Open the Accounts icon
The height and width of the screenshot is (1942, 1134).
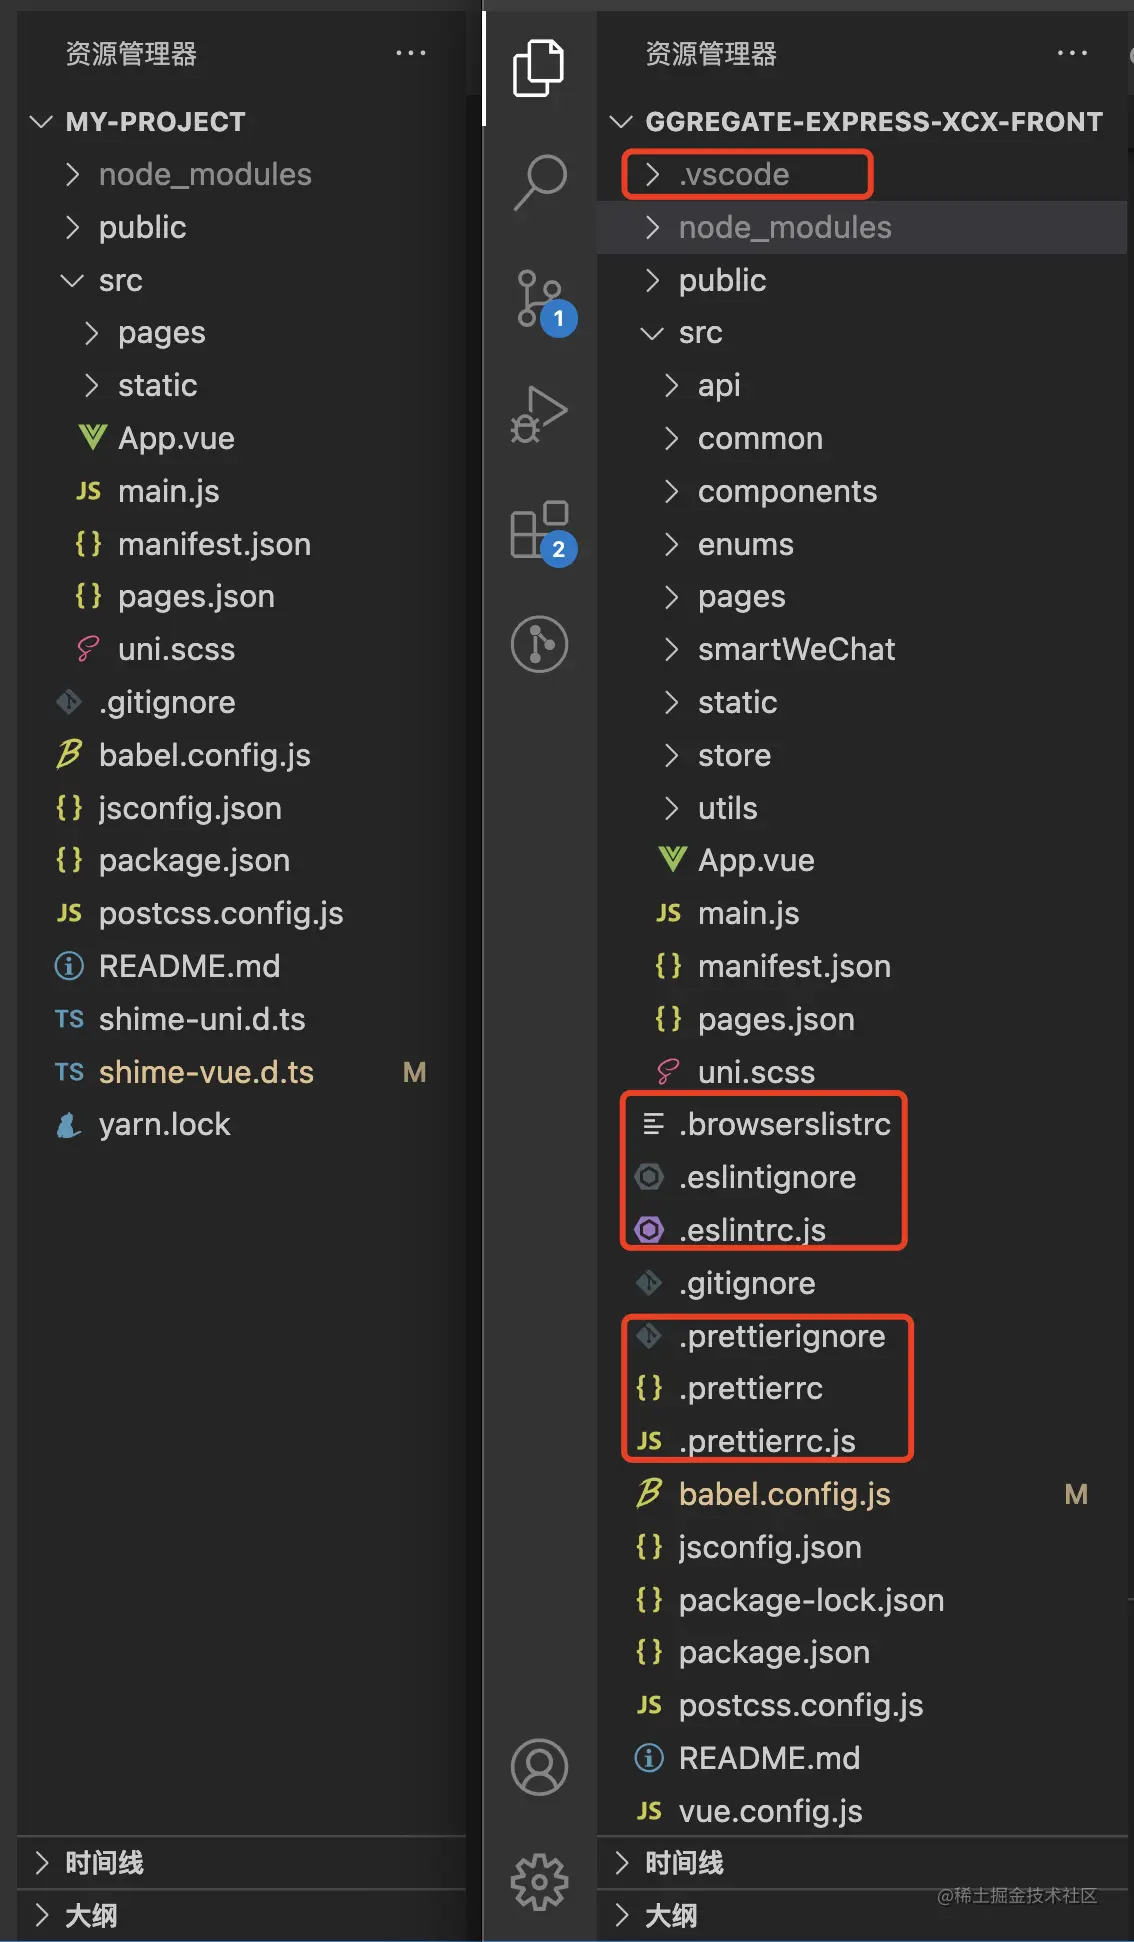click(540, 1767)
